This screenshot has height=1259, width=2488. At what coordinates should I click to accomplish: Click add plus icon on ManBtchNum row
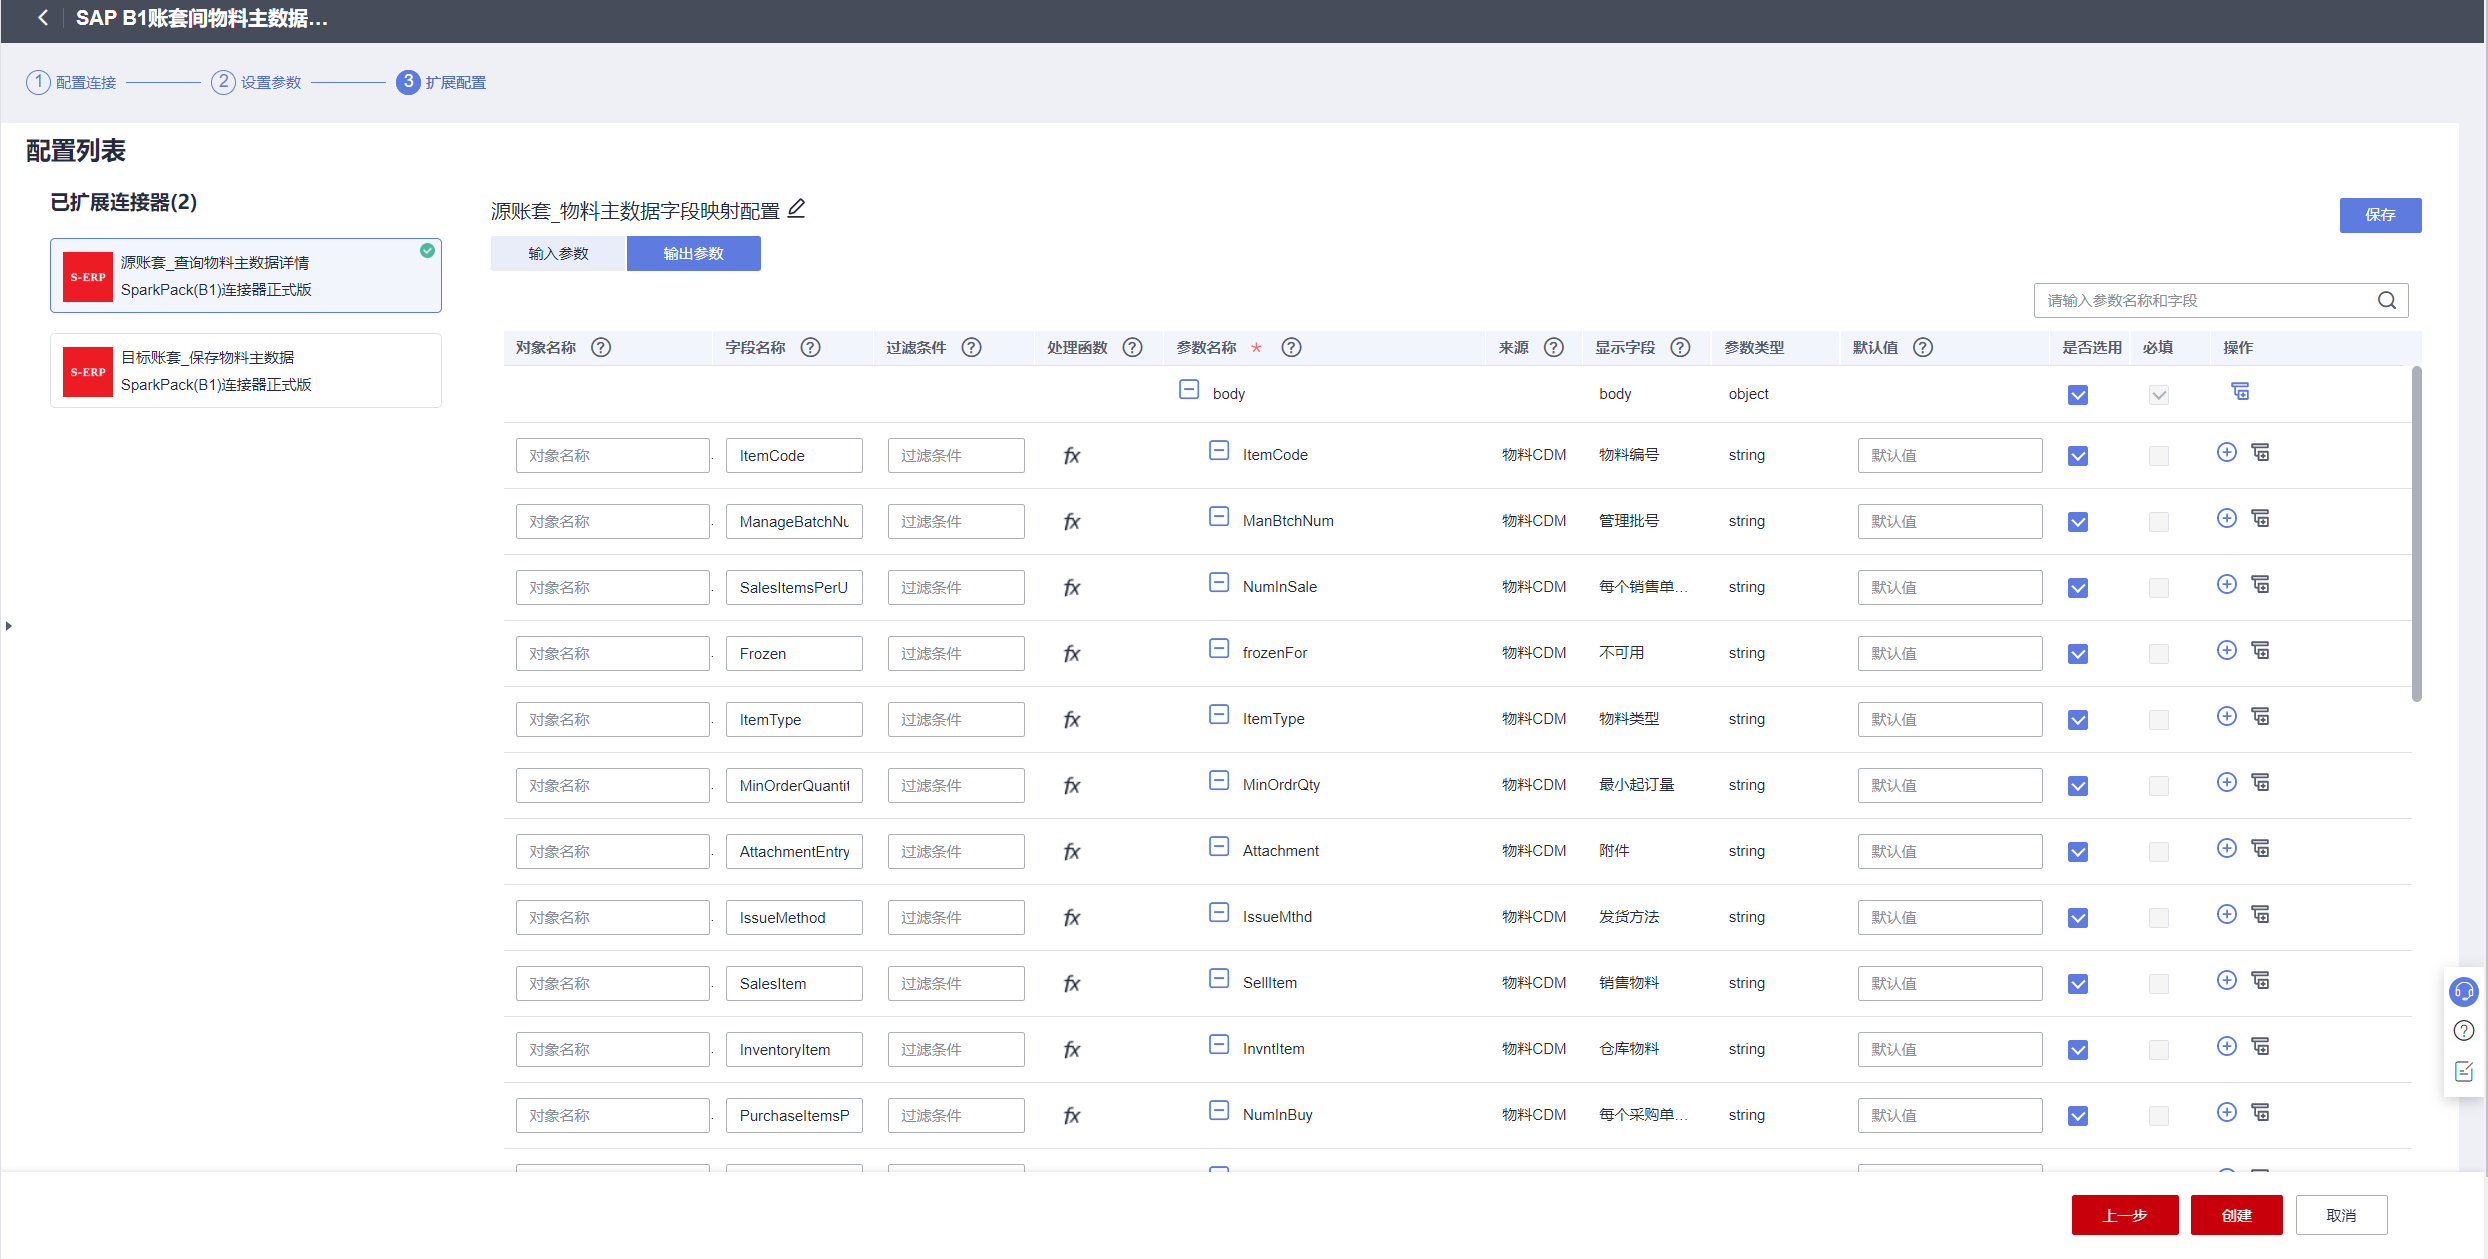click(2226, 519)
